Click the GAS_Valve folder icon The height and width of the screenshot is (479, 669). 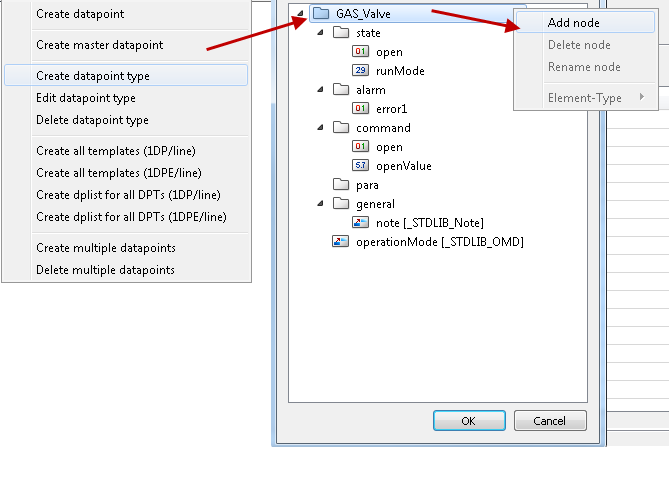(320, 14)
